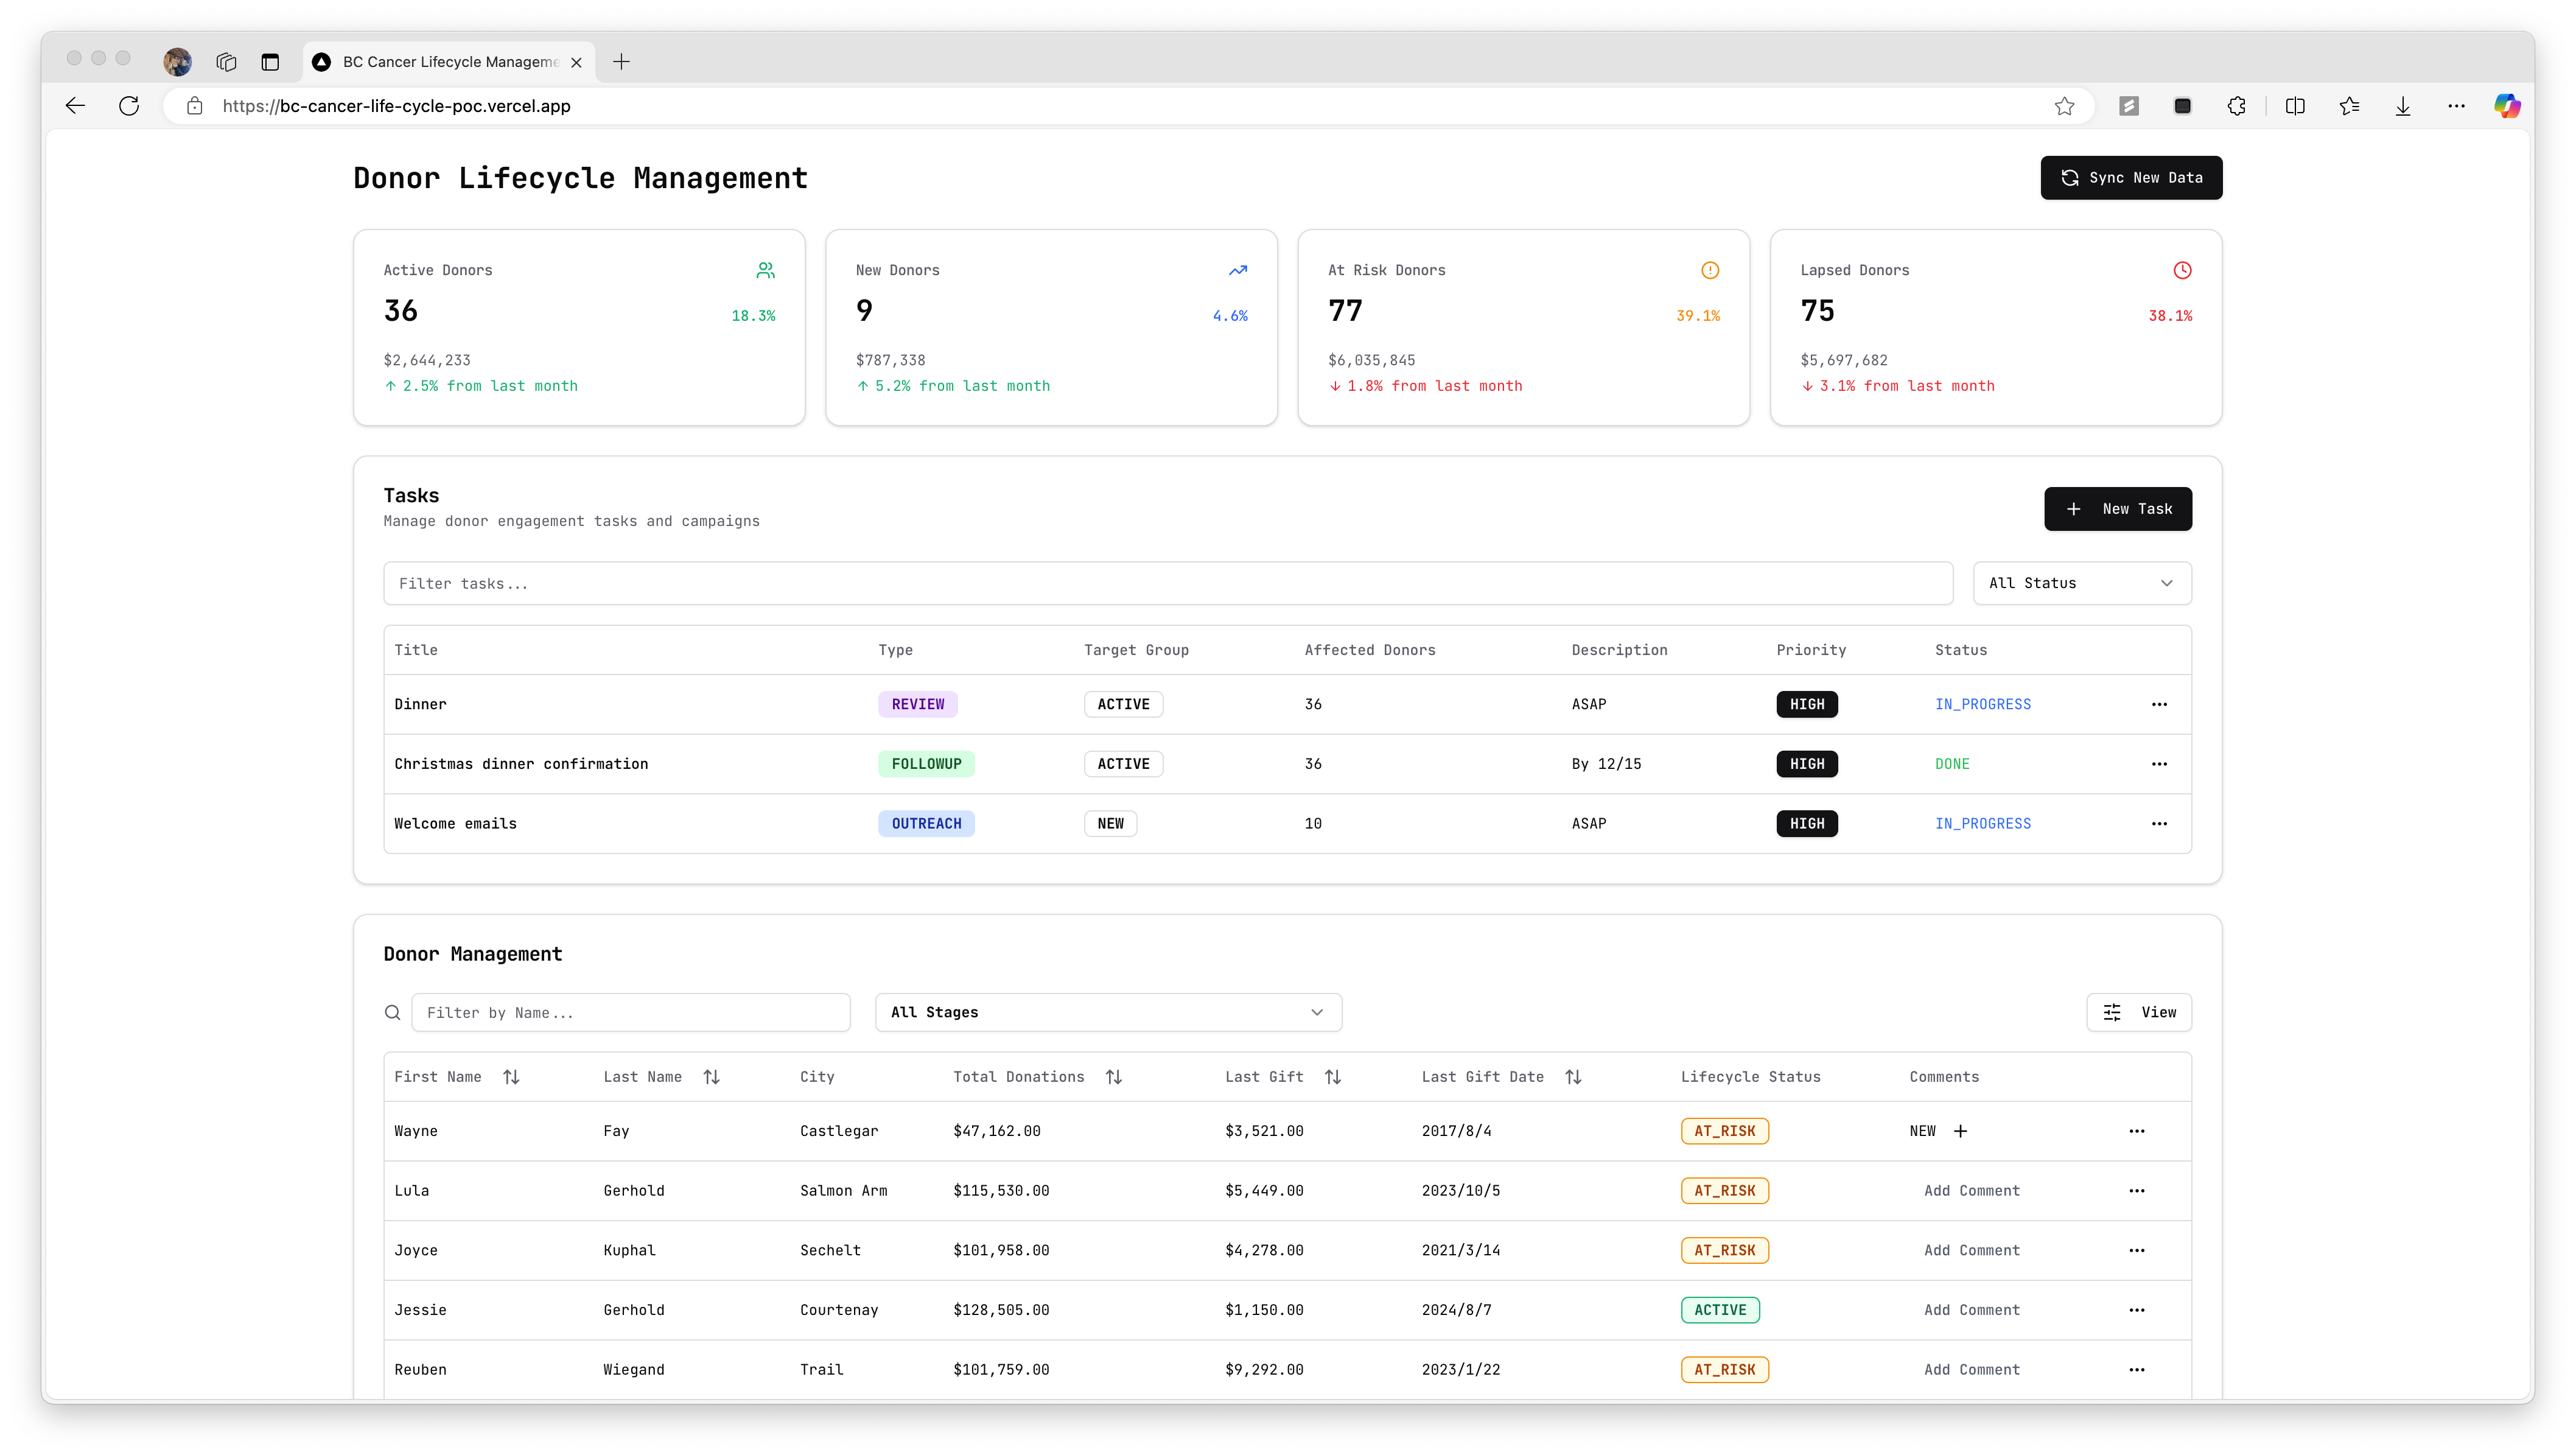Click AT_RISK badge for Wayne Fay
This screenshot has width=2576, height=1455.
pos(1725,1131)
